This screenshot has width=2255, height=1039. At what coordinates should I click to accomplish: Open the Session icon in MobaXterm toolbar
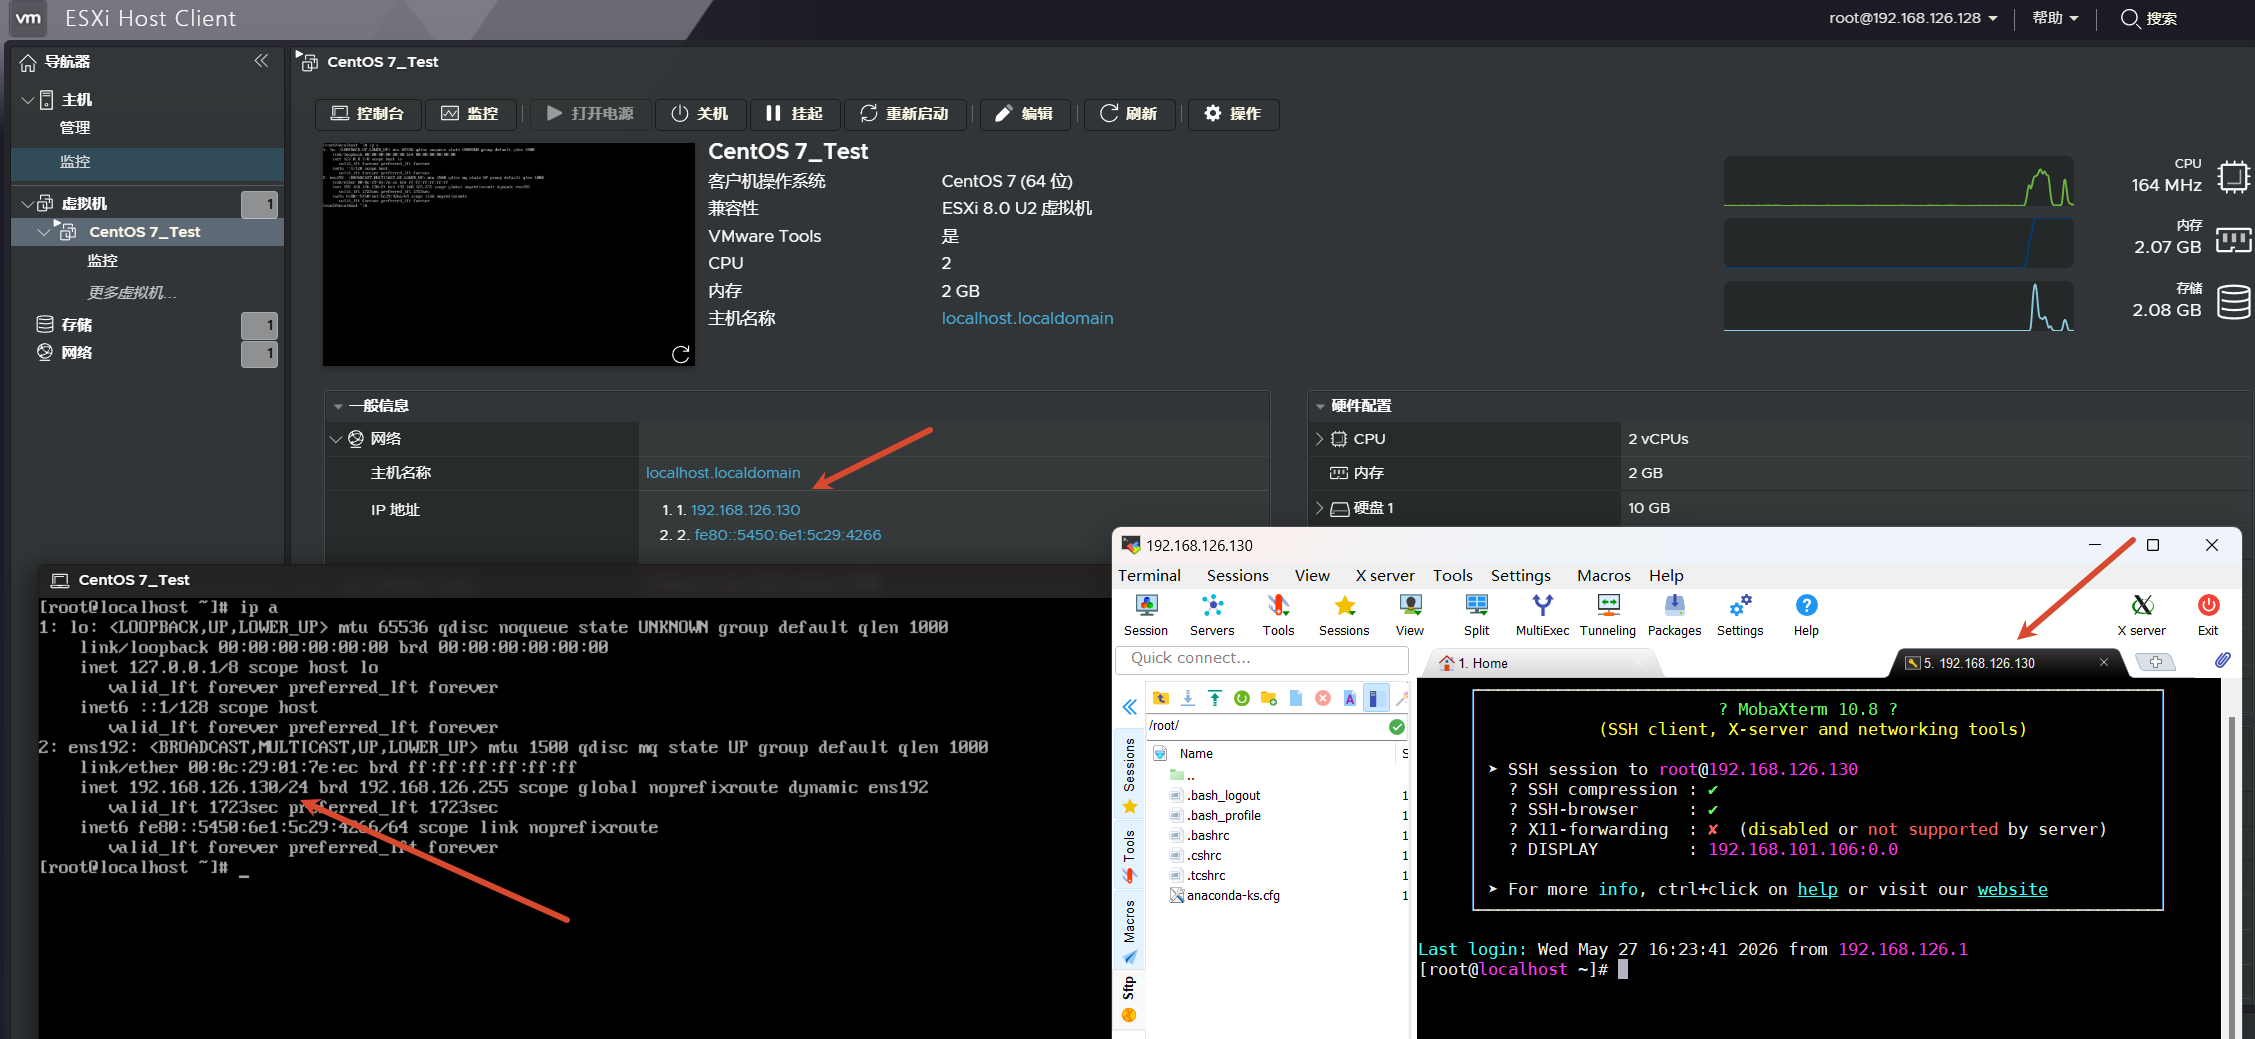[1146, 614]
